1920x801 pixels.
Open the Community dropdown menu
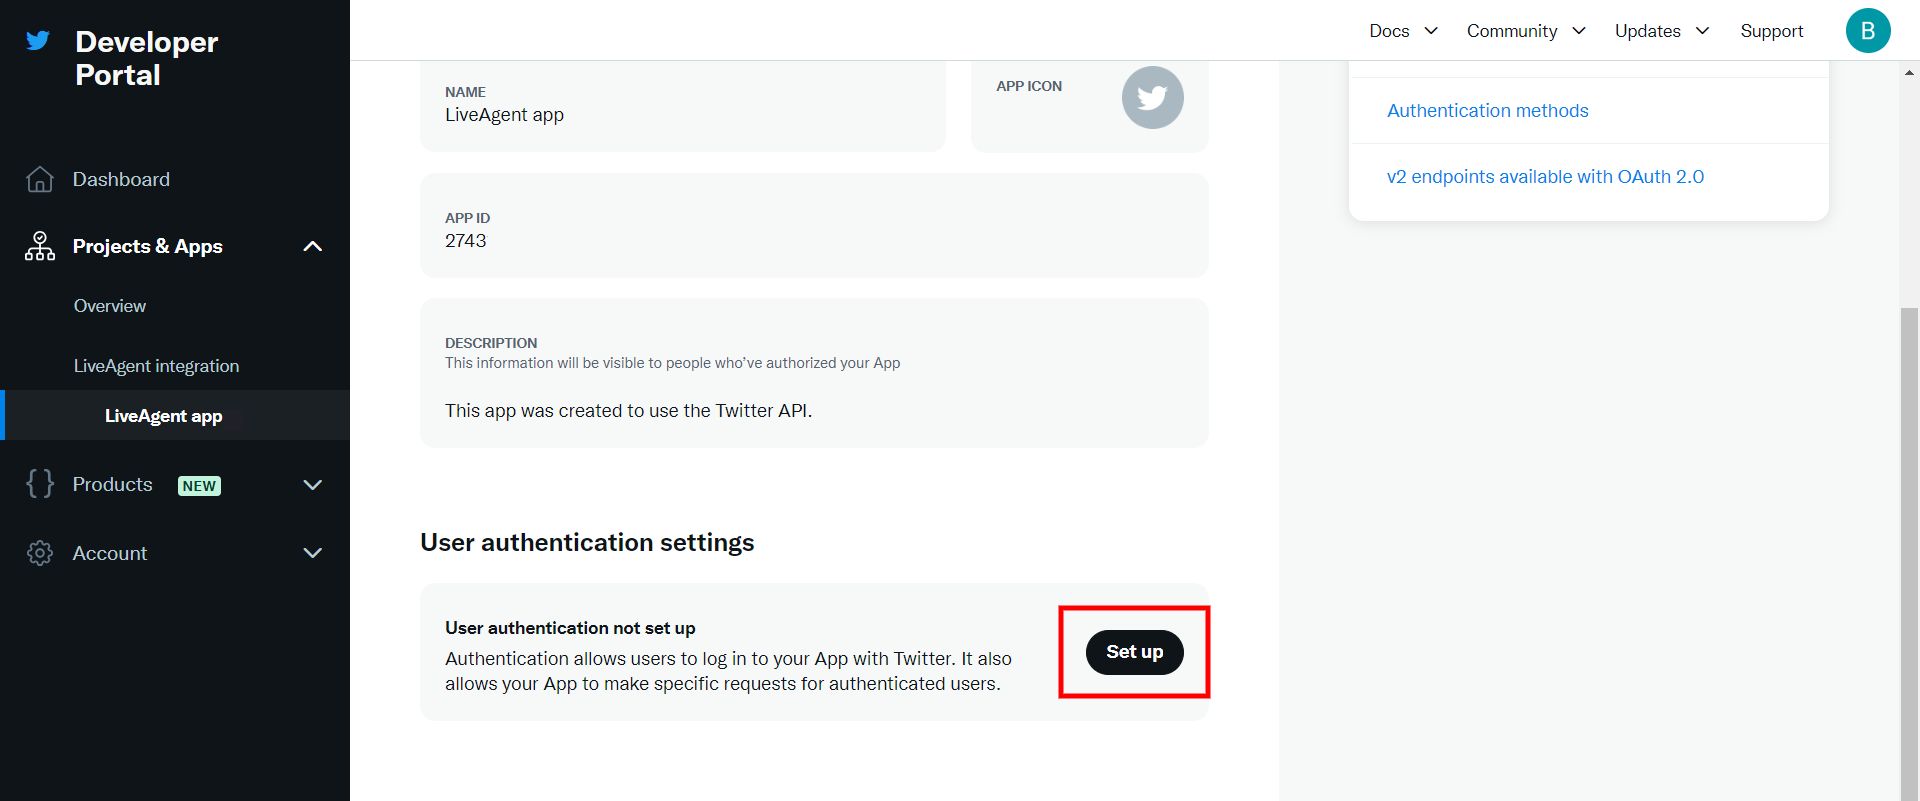[1526, 31]
